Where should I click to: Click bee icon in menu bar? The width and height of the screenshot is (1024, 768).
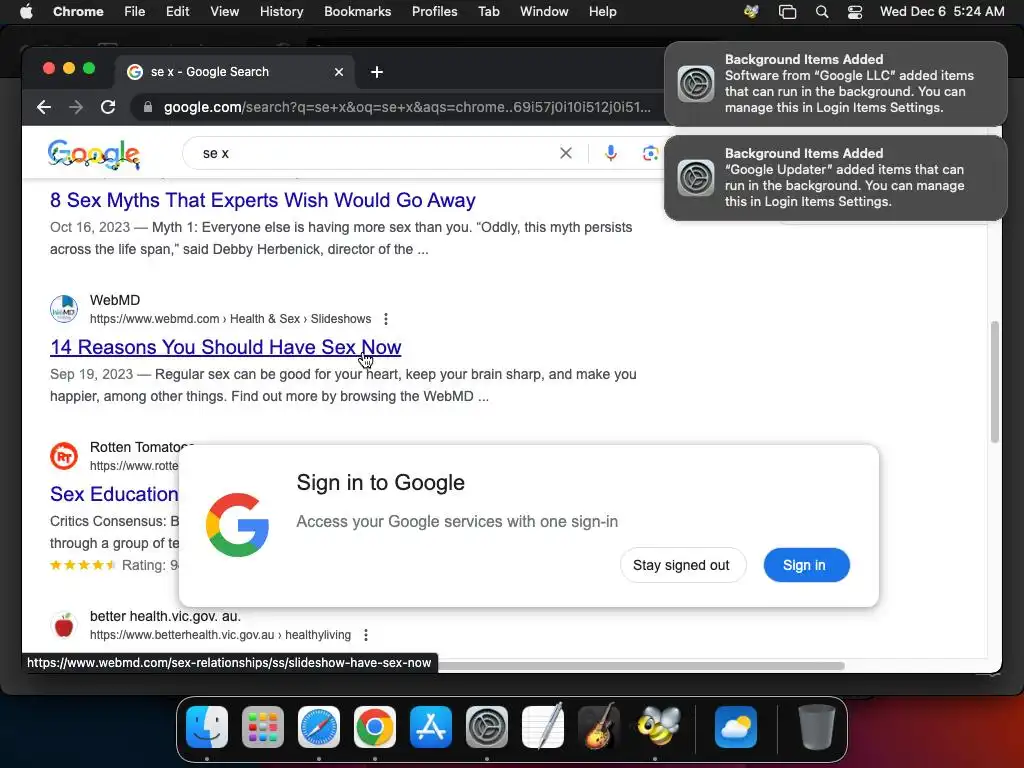pyautogui.click(x=752, y=12)
